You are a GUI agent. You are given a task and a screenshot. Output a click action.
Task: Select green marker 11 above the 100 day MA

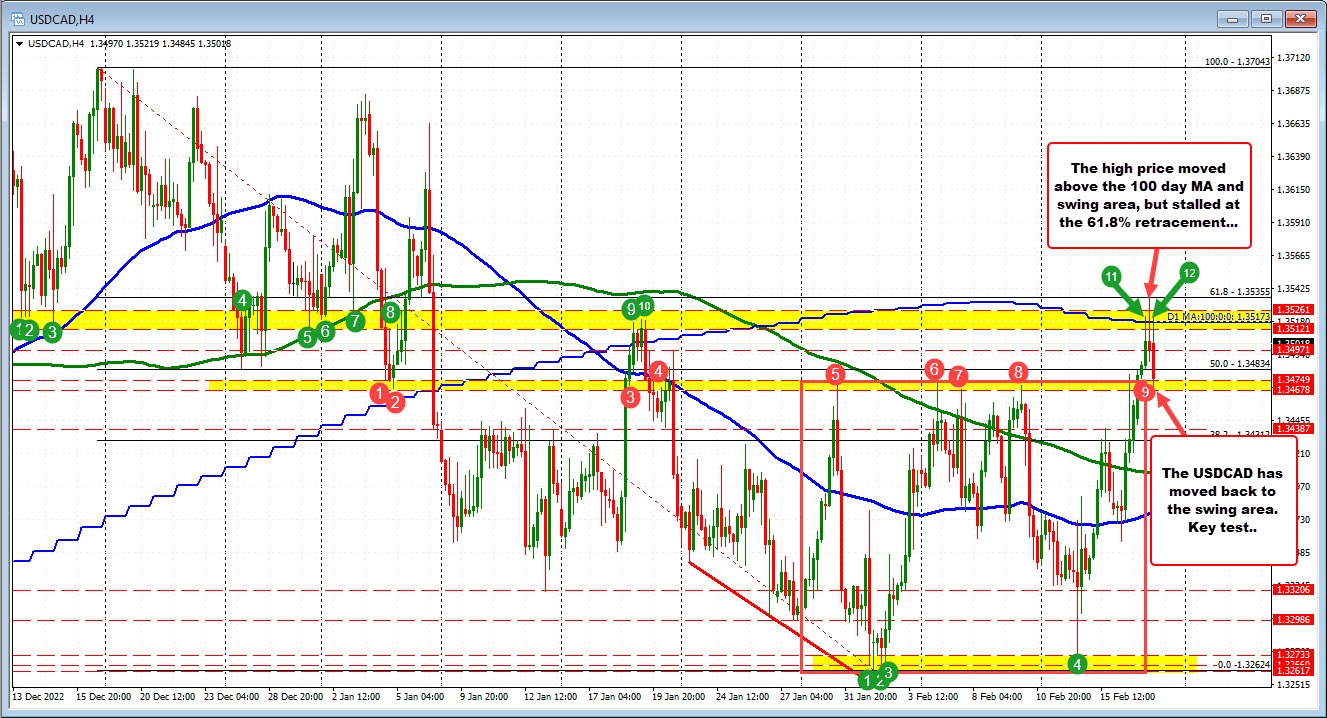click(x=1111, y=275)
